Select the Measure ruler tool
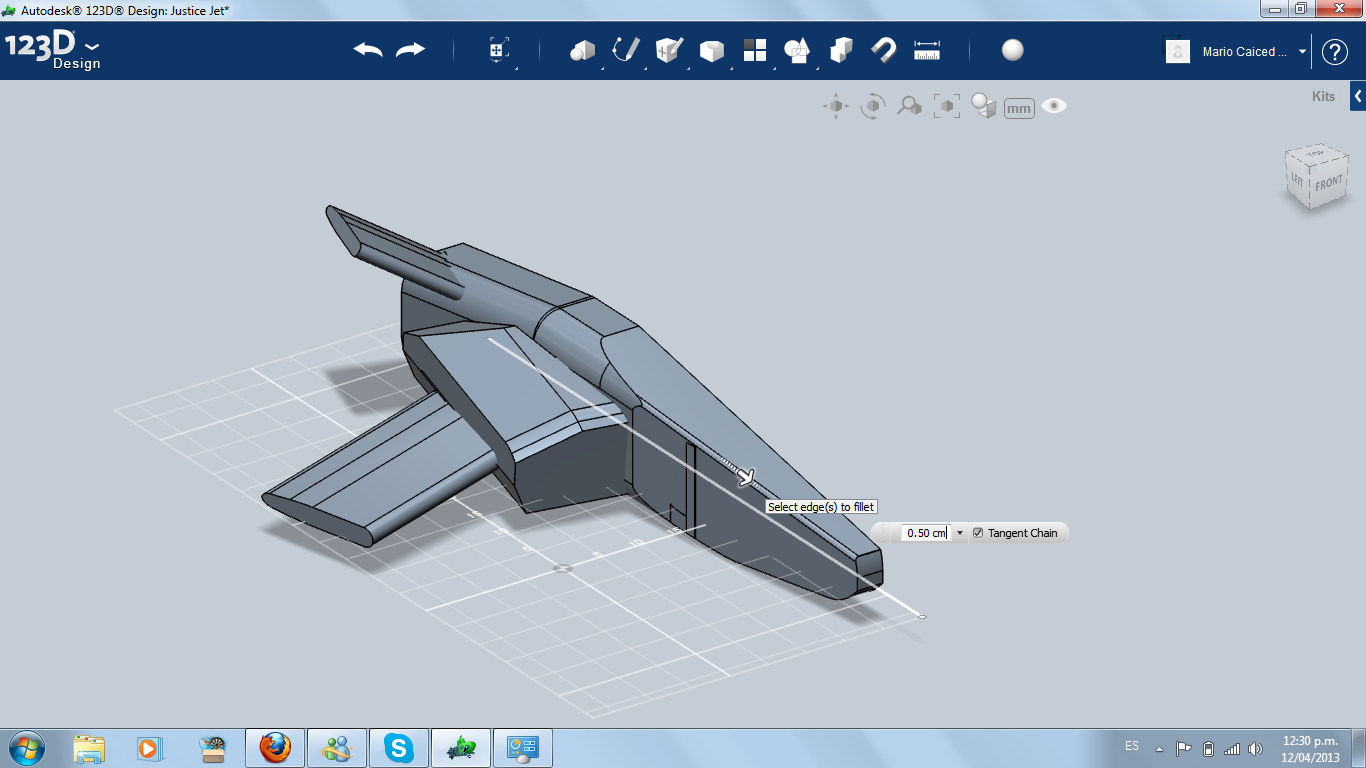The width and height of the screenshot is (1366, 768). tap(927, 50)
